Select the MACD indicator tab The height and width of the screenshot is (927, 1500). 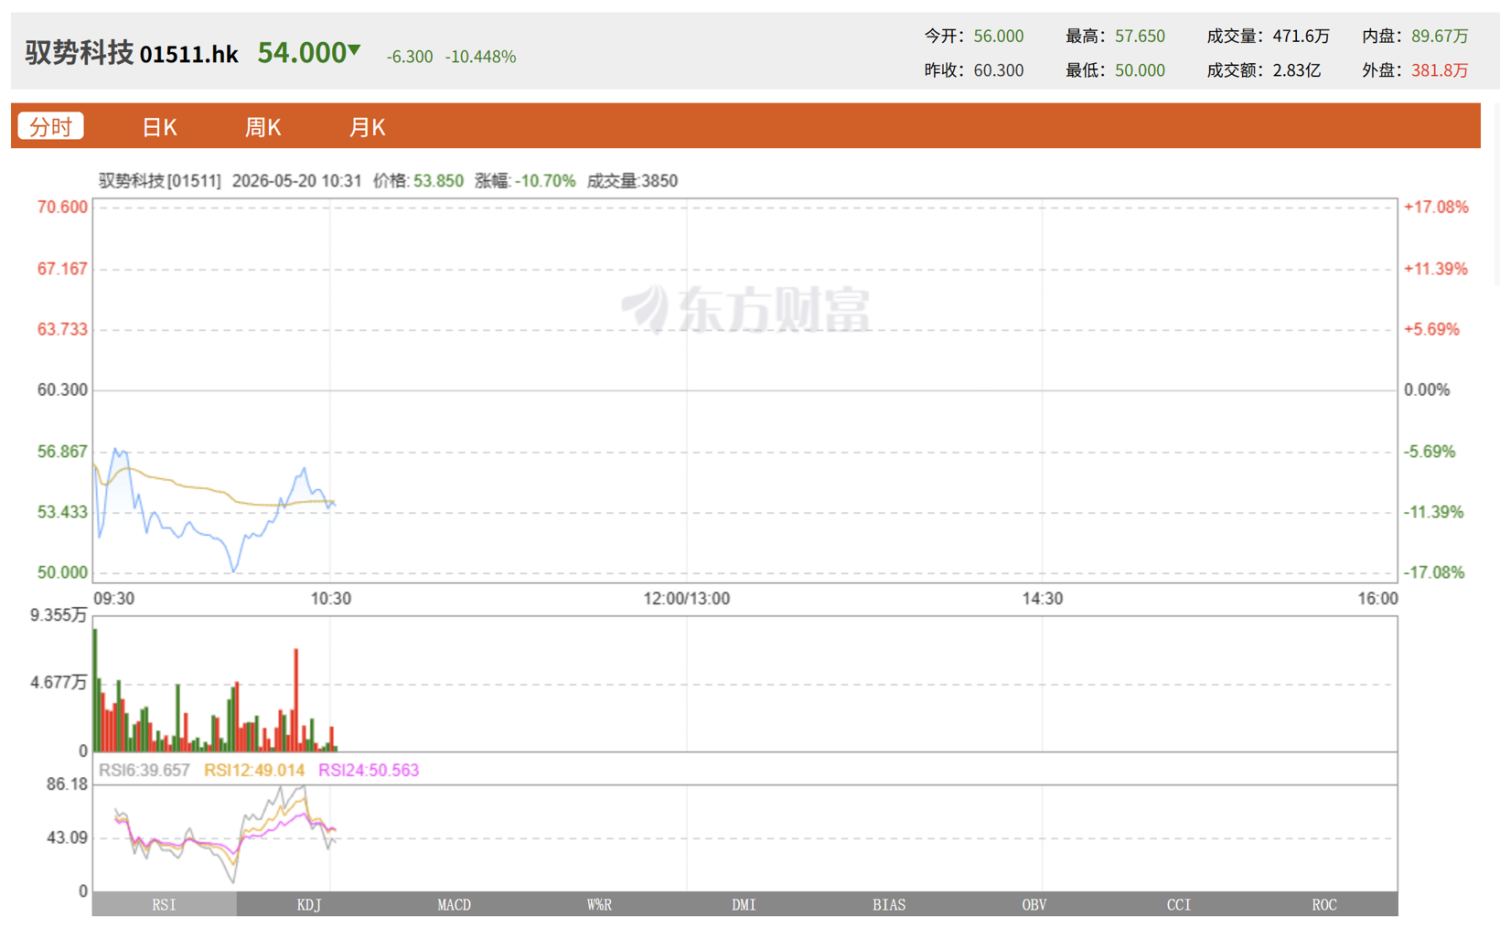(454, 904)
